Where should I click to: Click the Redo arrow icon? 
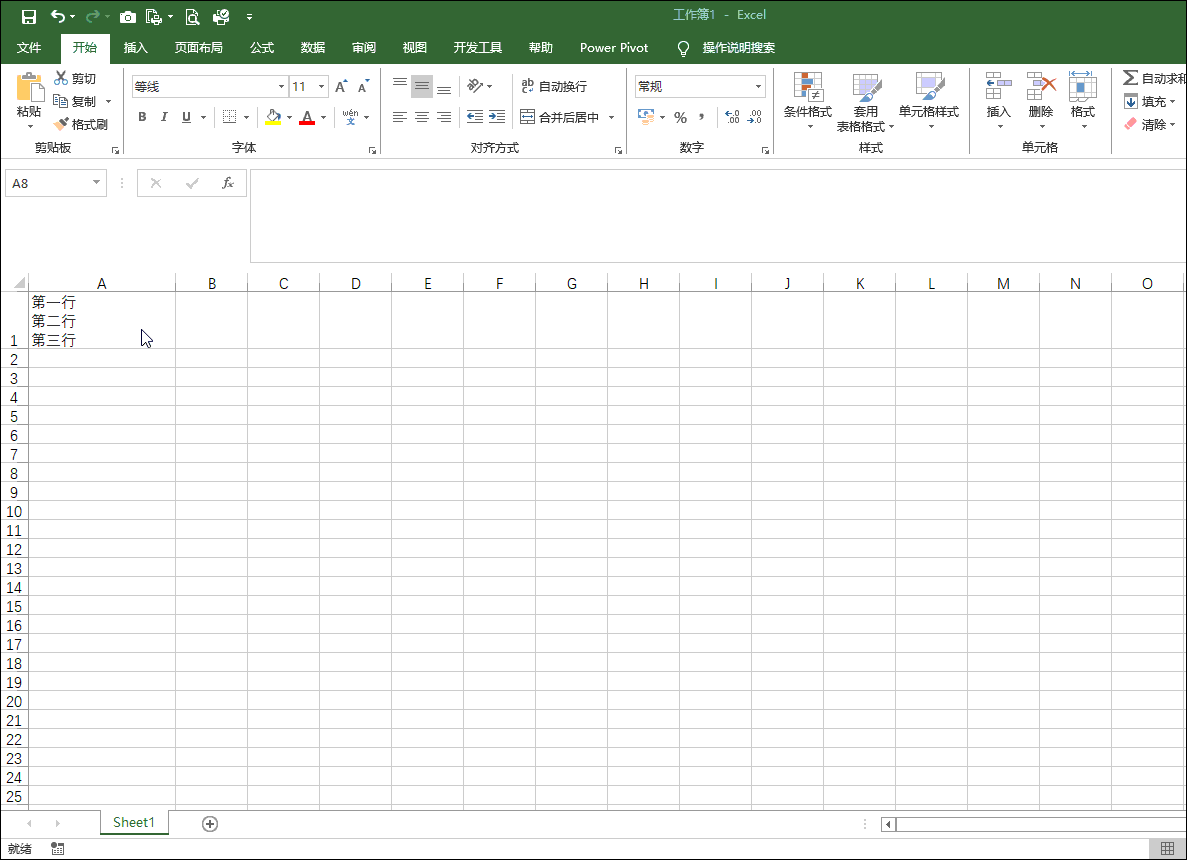pos(92,16)
